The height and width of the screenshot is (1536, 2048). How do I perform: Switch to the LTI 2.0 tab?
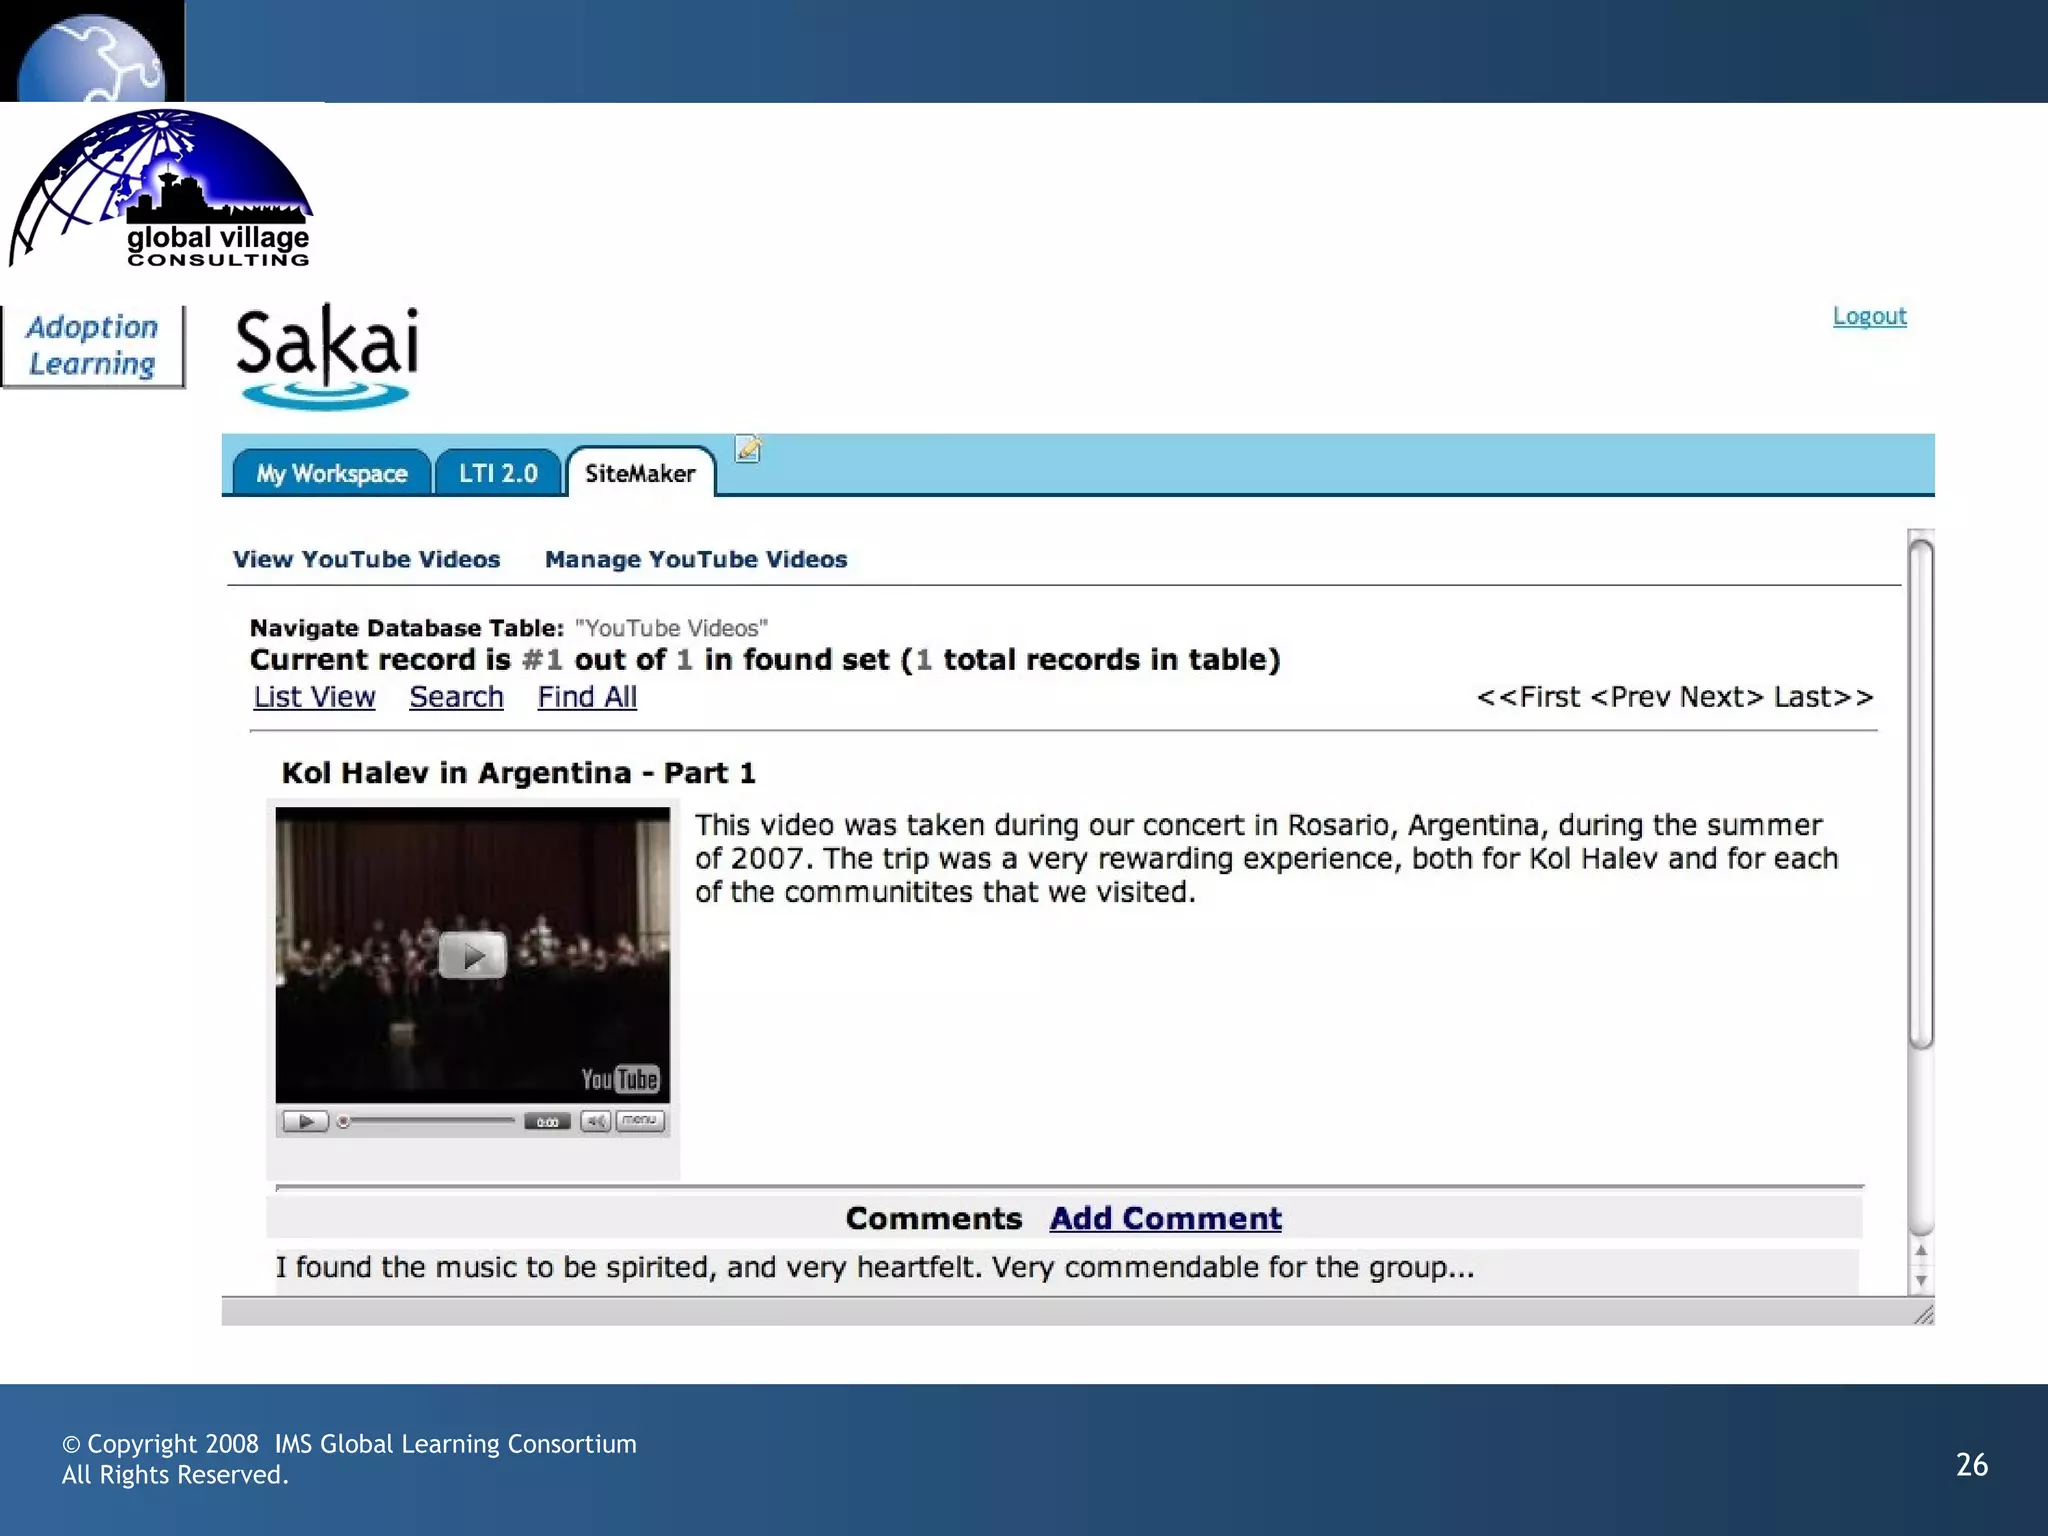point(498,473)
